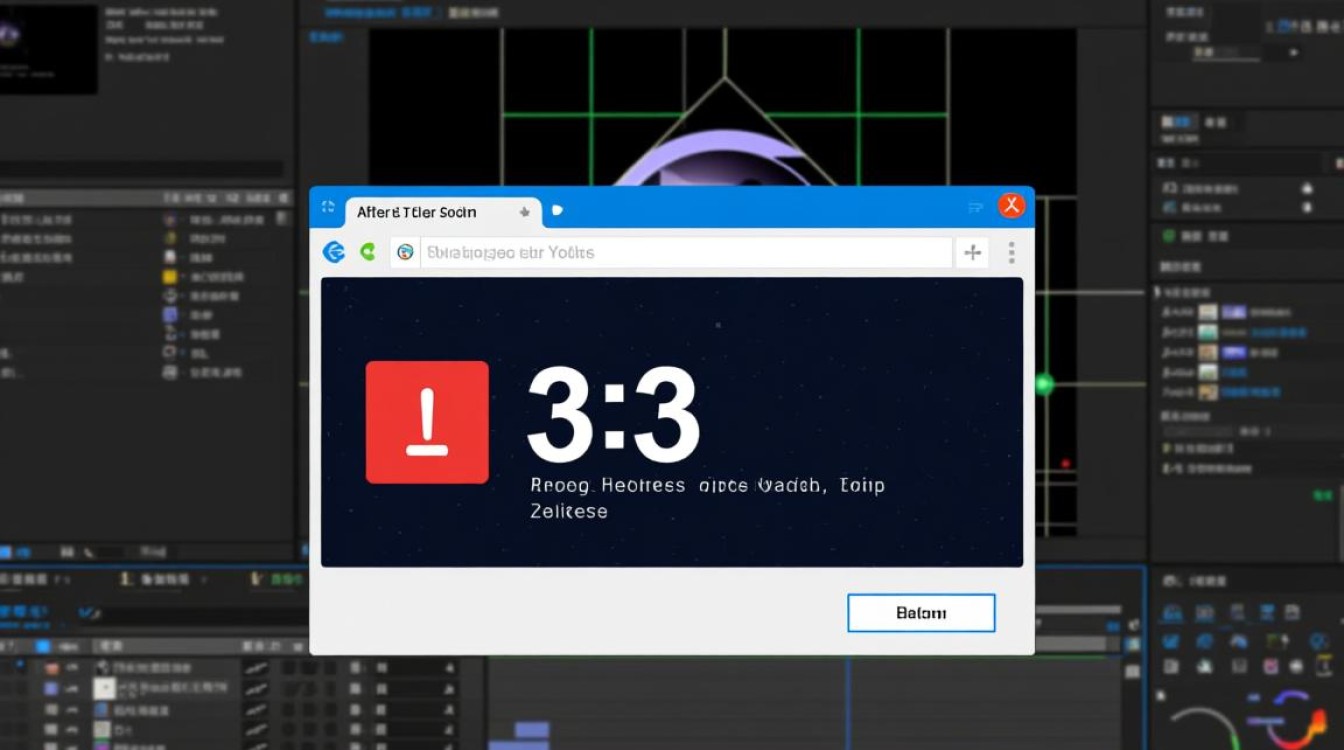Screen dimensions: 1344x750
Task: Click the red exclamation warning icon
Action: [427, 422]
